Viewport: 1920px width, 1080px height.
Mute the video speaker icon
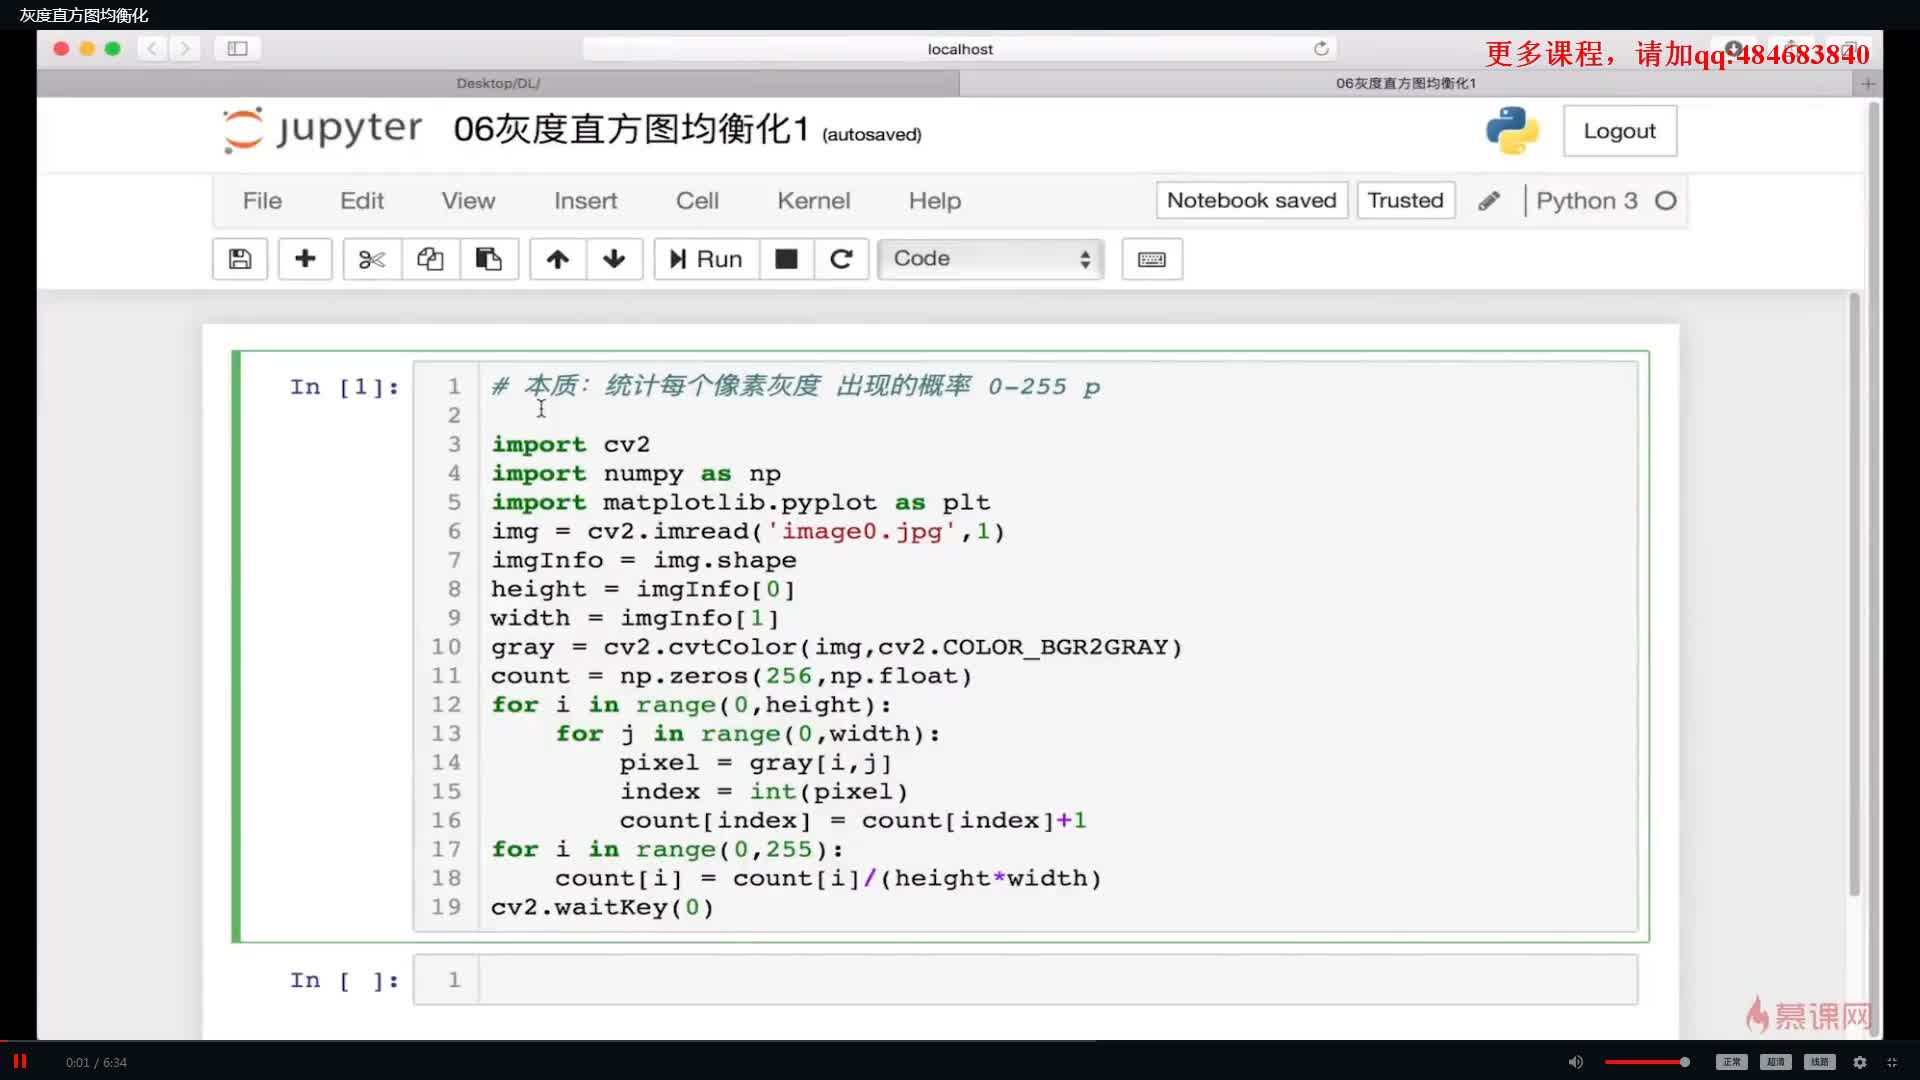[1576, 1062]
